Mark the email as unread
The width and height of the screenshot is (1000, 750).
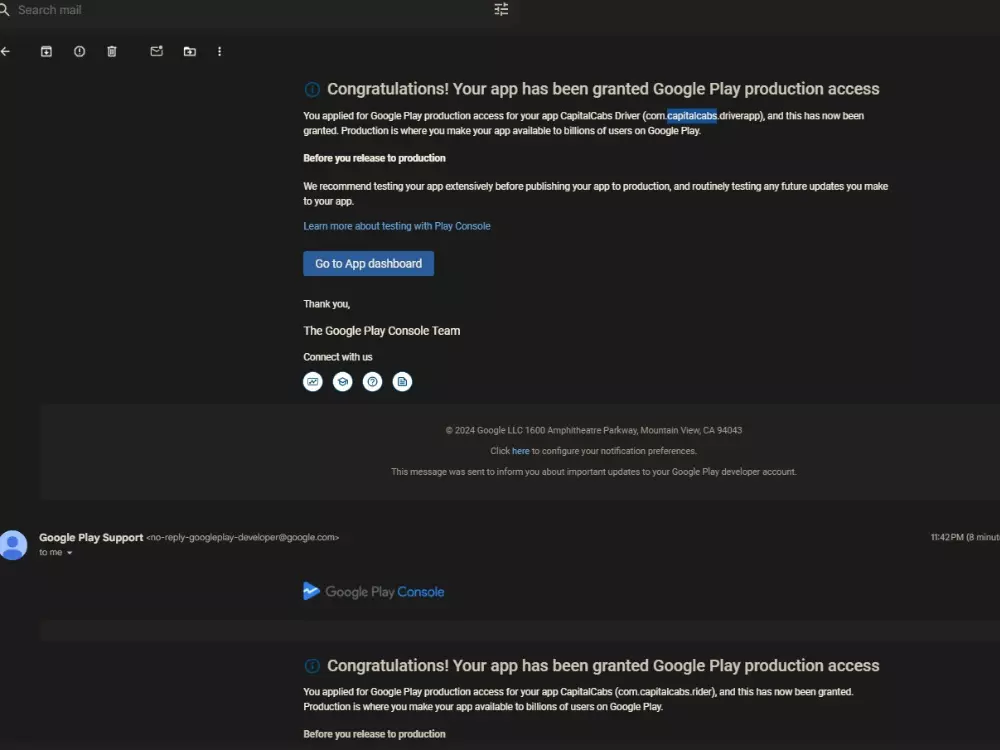coord(156,51)
